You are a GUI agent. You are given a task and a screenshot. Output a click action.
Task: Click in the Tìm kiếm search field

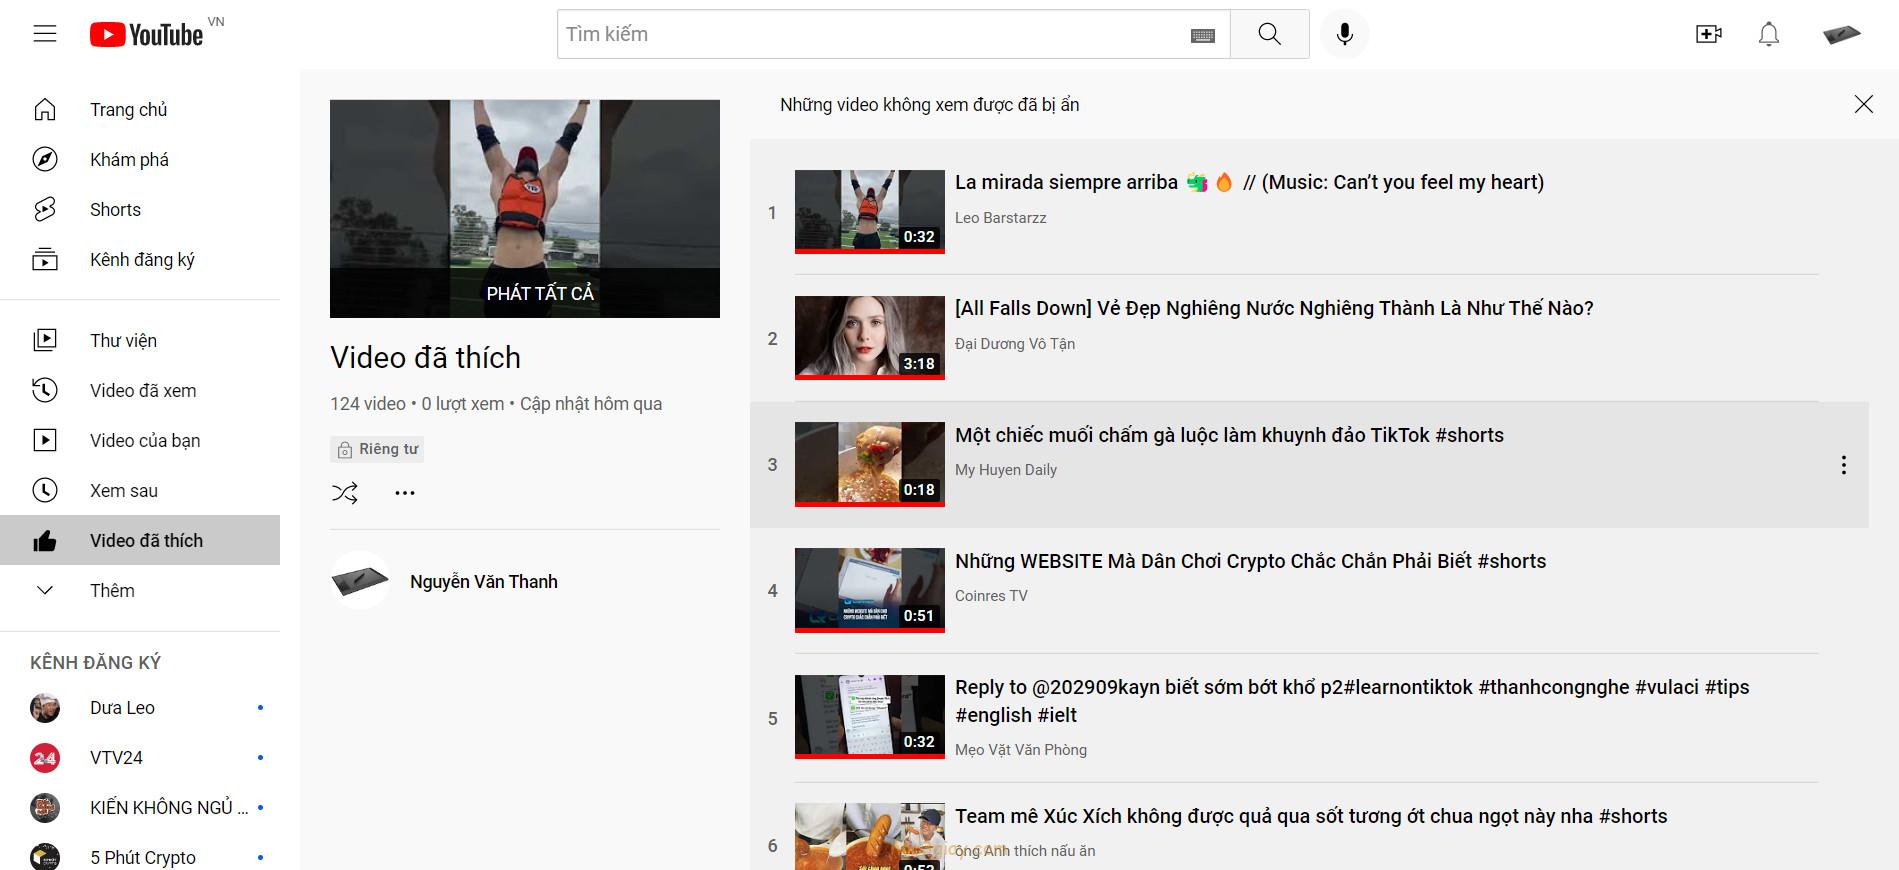(x=870, y=34)
